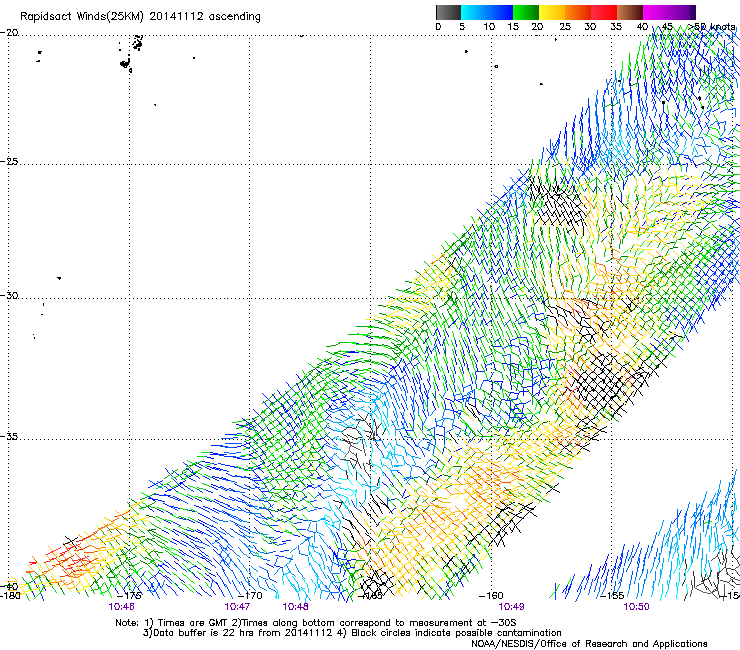Click the '20' legend scale label

(537, 26)
